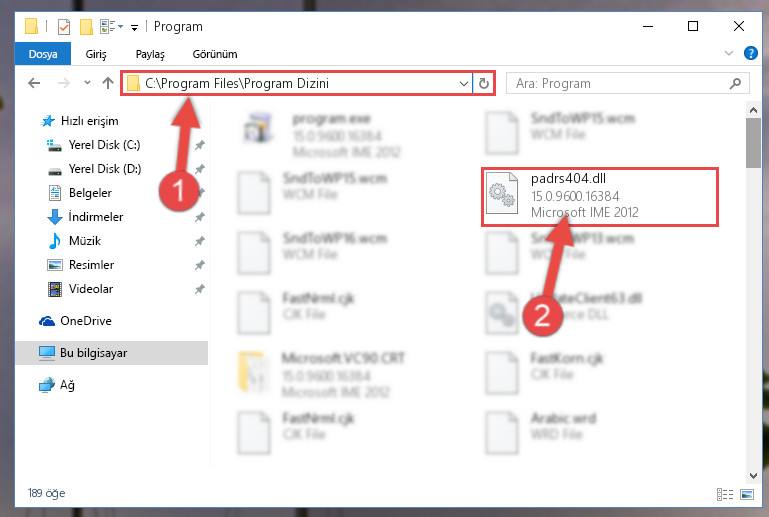Switch to details view icon
The height and width of the screenshot is (517, 769).
click(725, 494)
